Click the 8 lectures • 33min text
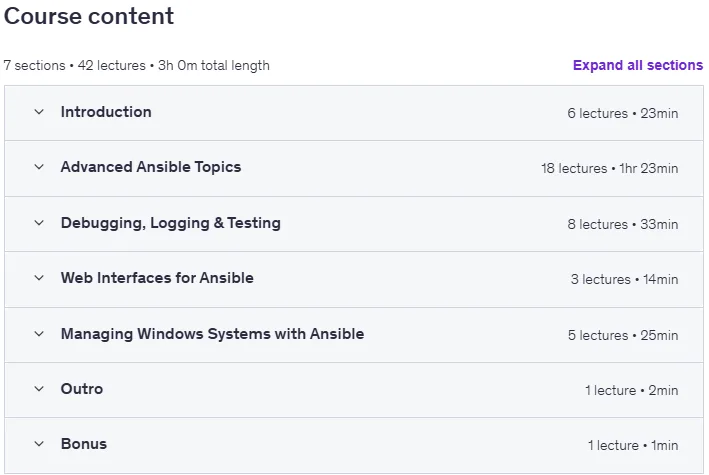The width and height of the screenshot is (709, 475). [623, 224]
